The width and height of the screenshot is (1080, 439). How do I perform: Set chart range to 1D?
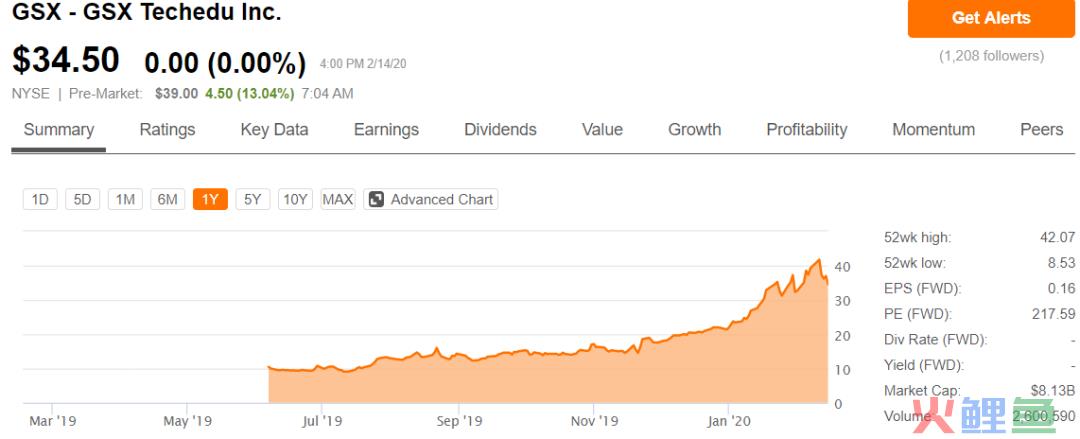(x=40, y=199)
